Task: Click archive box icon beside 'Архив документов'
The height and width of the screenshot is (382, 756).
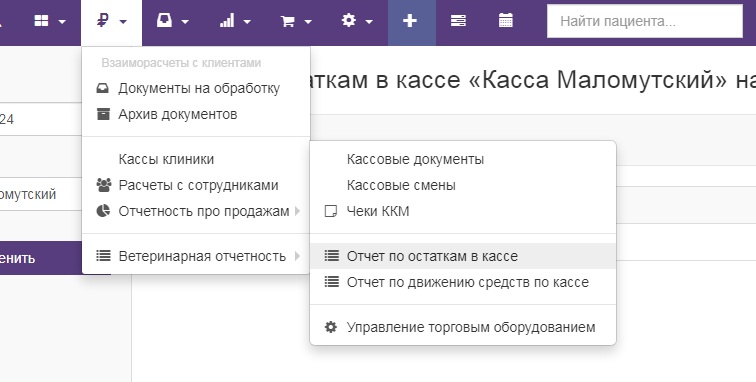Action: click(x=103, y=114)
